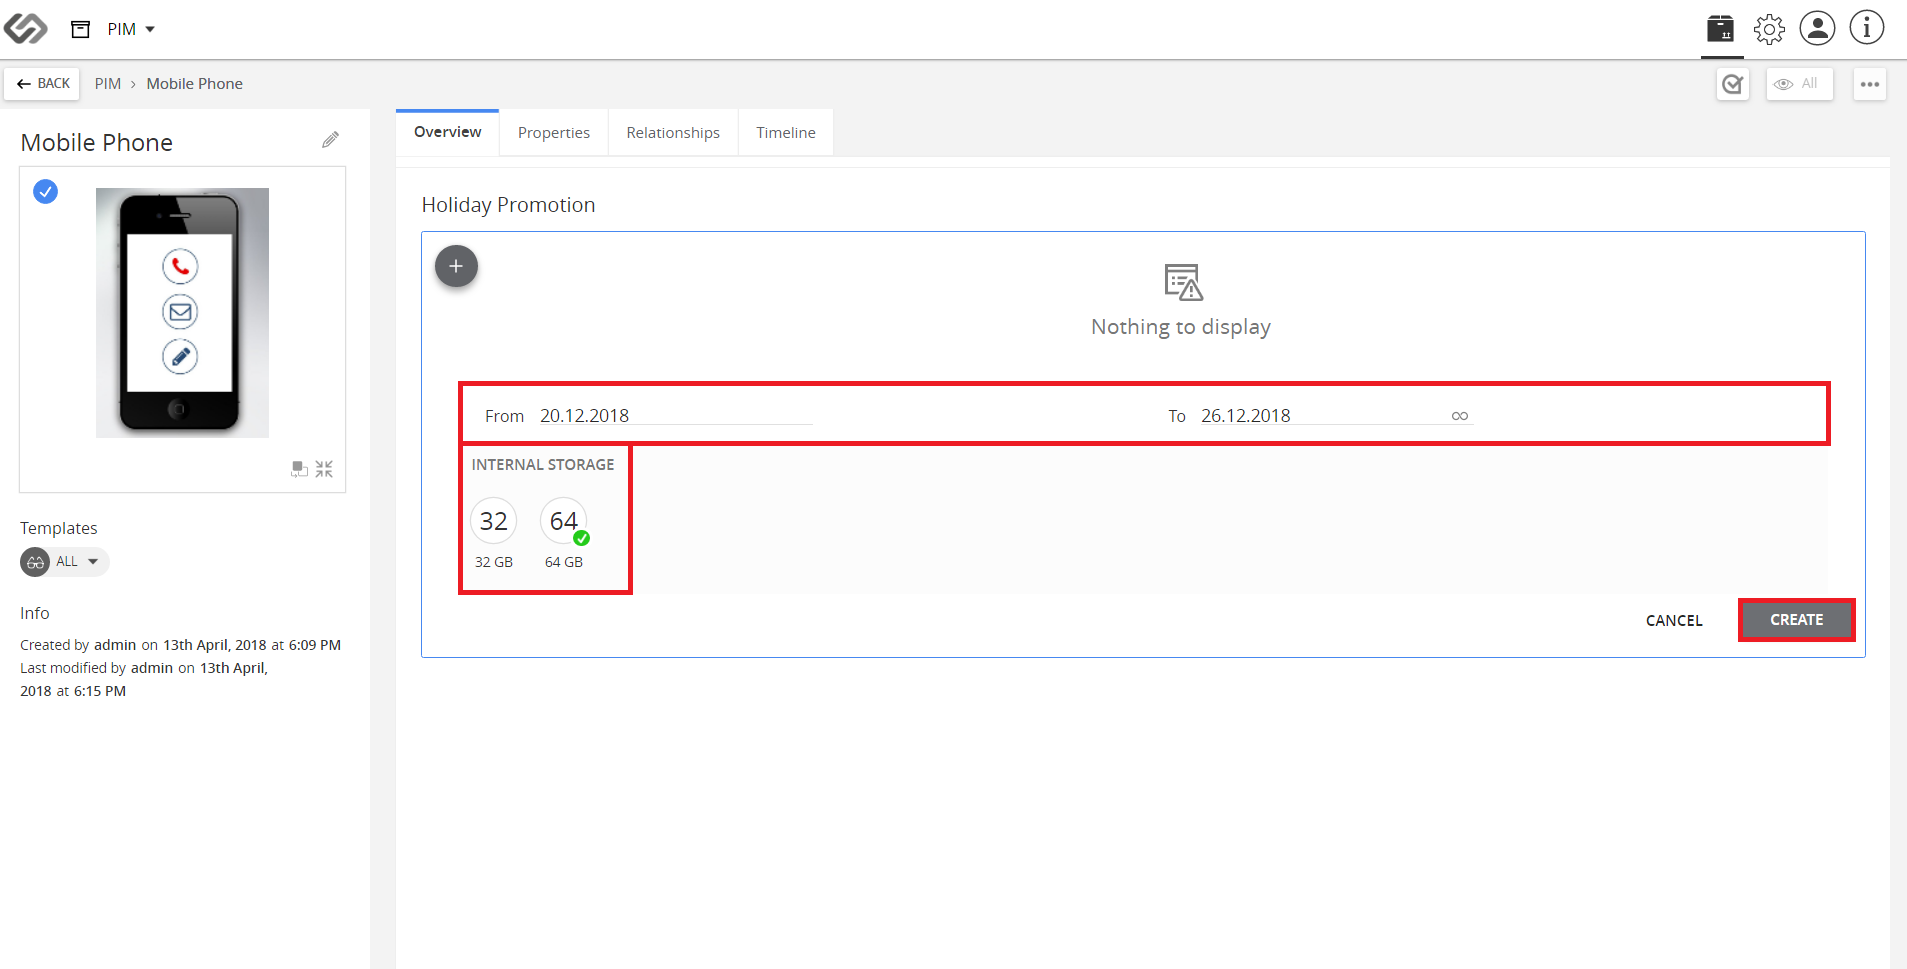Screen dimensions: 1907x969
Task: Click the infinity icon beside To date
Action: point(1460,416)
